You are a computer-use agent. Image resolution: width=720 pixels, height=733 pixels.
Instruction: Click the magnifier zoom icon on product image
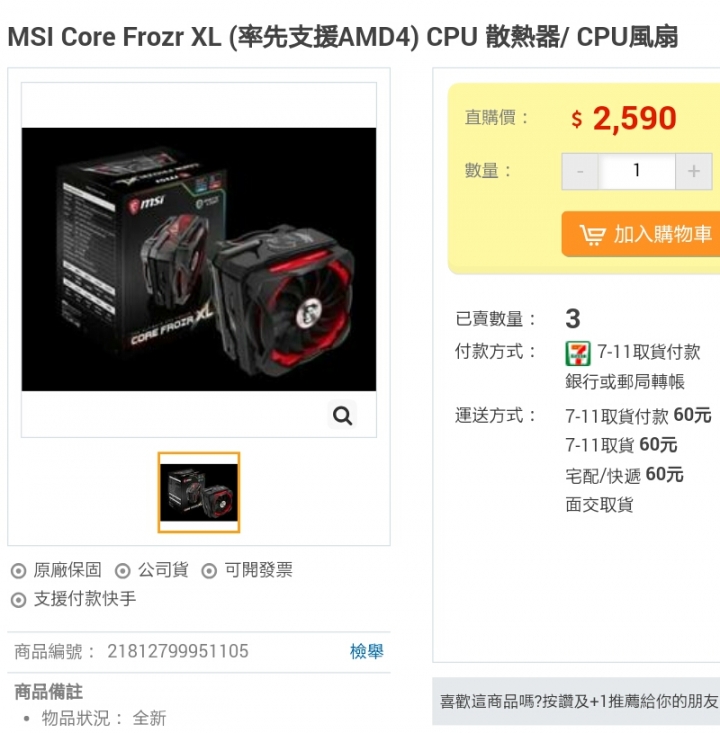tap(342, 415)
